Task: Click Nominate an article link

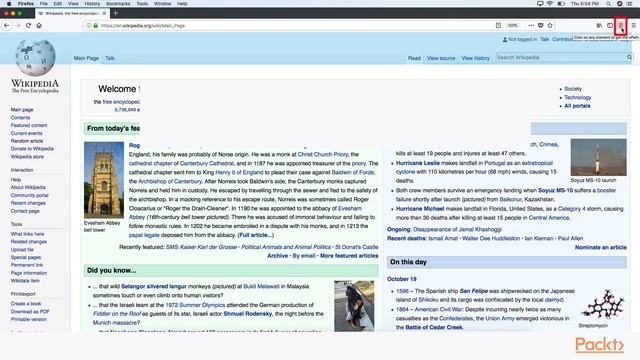Action: 600,247
